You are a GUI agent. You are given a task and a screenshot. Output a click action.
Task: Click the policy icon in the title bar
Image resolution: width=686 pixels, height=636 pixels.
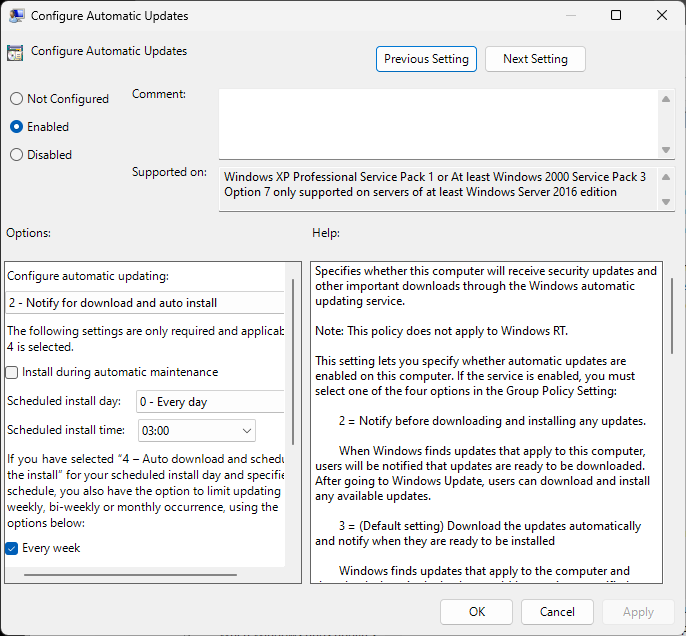(16, 16)
